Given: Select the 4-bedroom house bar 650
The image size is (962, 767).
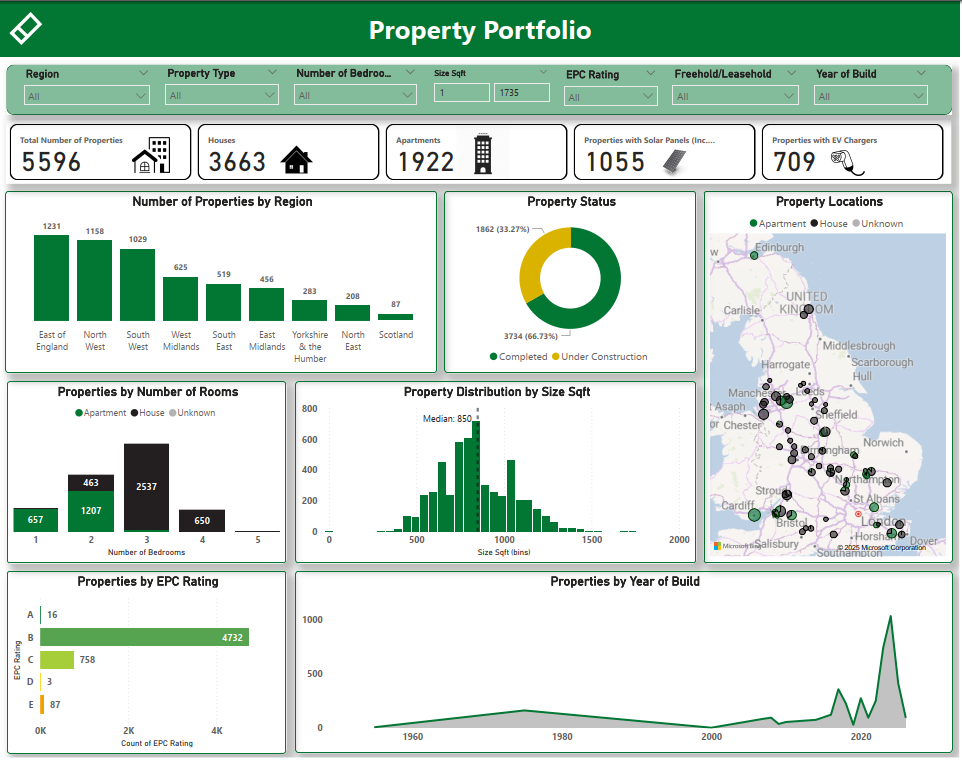Looking at the screenshot, I should (202, 520).
